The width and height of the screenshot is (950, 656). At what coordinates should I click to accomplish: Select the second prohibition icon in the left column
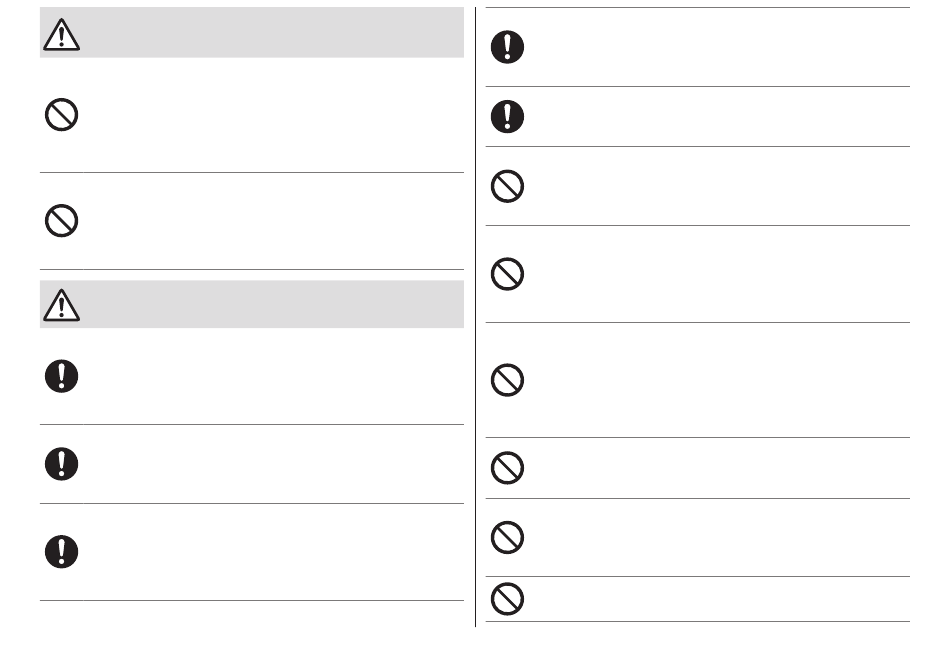pyautogui.click(x=61, y=220)
